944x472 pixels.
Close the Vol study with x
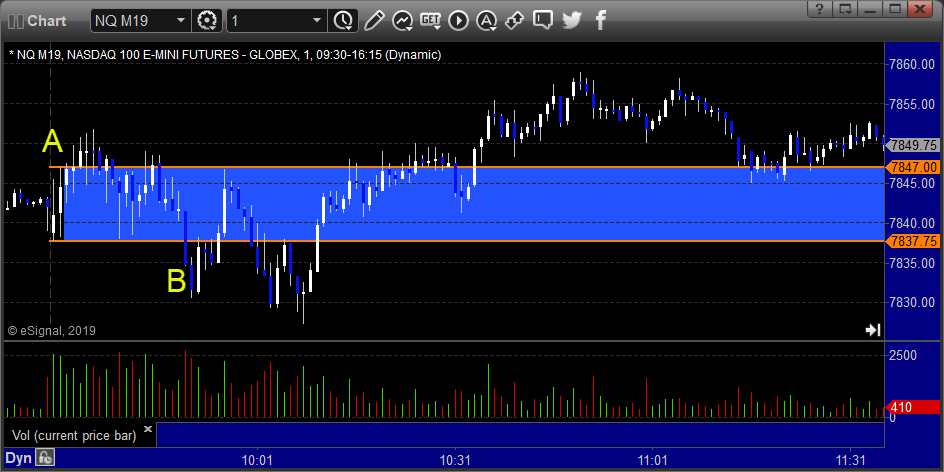(148, 430)
